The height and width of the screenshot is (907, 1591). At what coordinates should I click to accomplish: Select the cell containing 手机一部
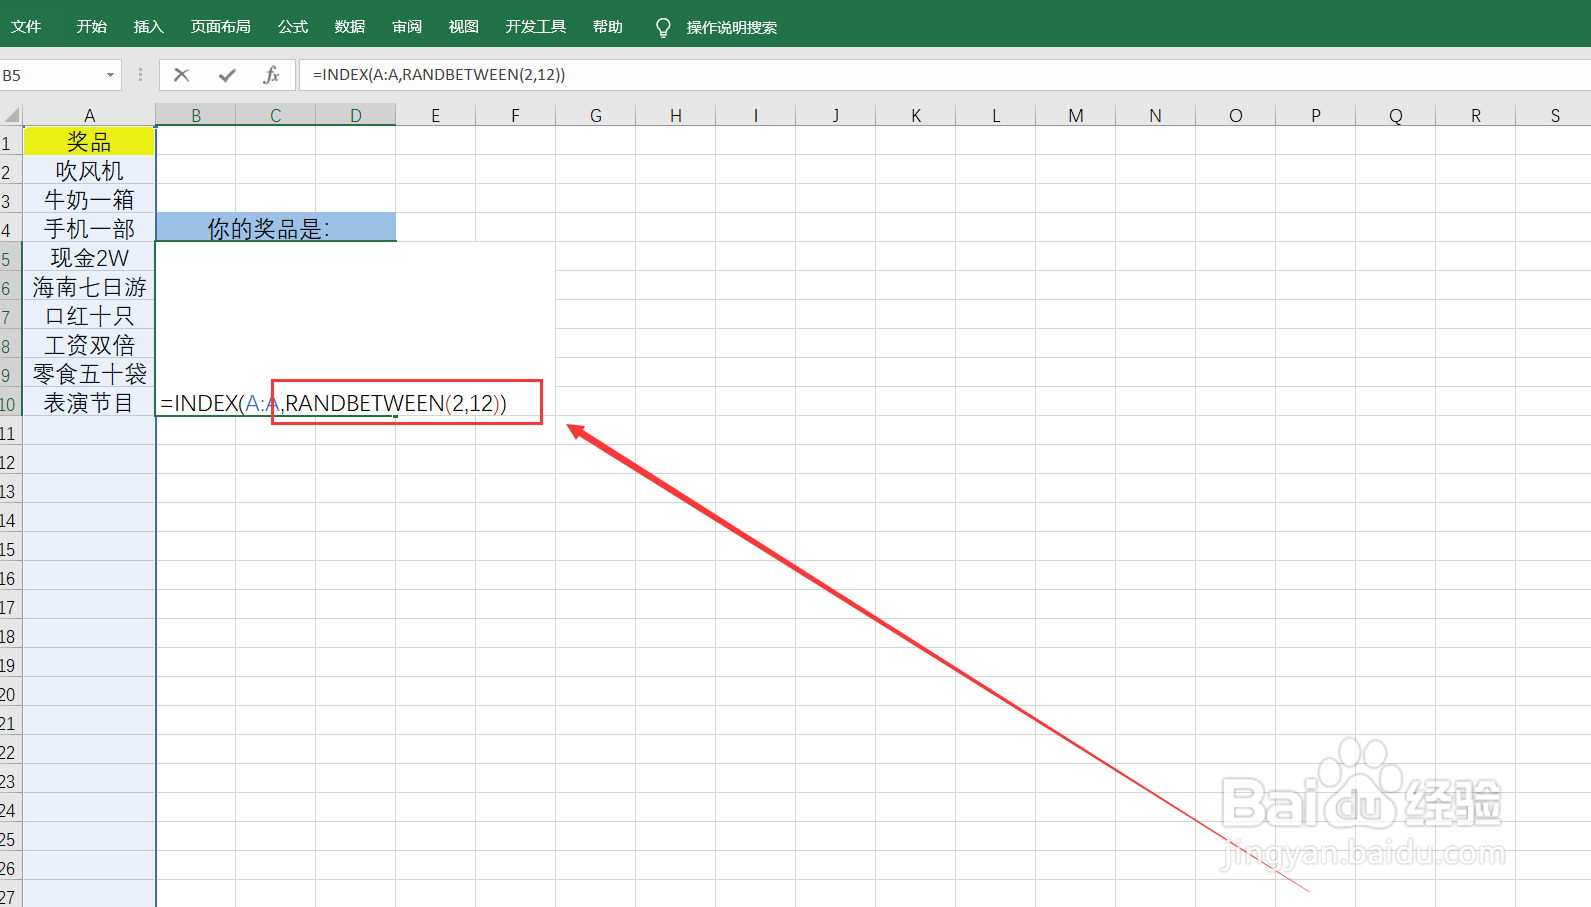coord(89,229)
